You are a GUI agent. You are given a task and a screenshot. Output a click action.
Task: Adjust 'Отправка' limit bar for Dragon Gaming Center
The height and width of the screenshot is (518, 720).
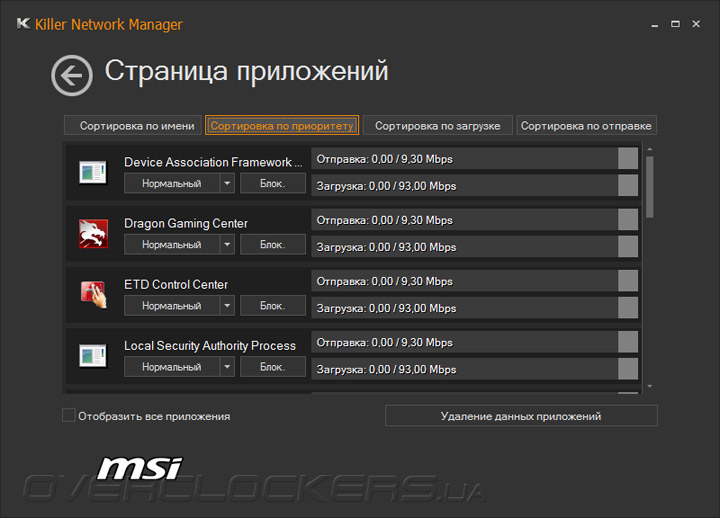click(475, 220)
